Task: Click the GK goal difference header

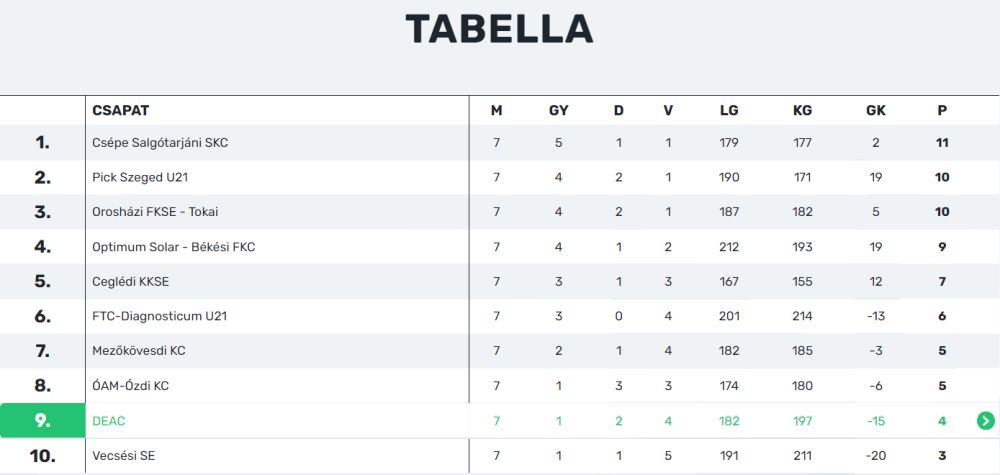Action: click(x=876, y=111)
